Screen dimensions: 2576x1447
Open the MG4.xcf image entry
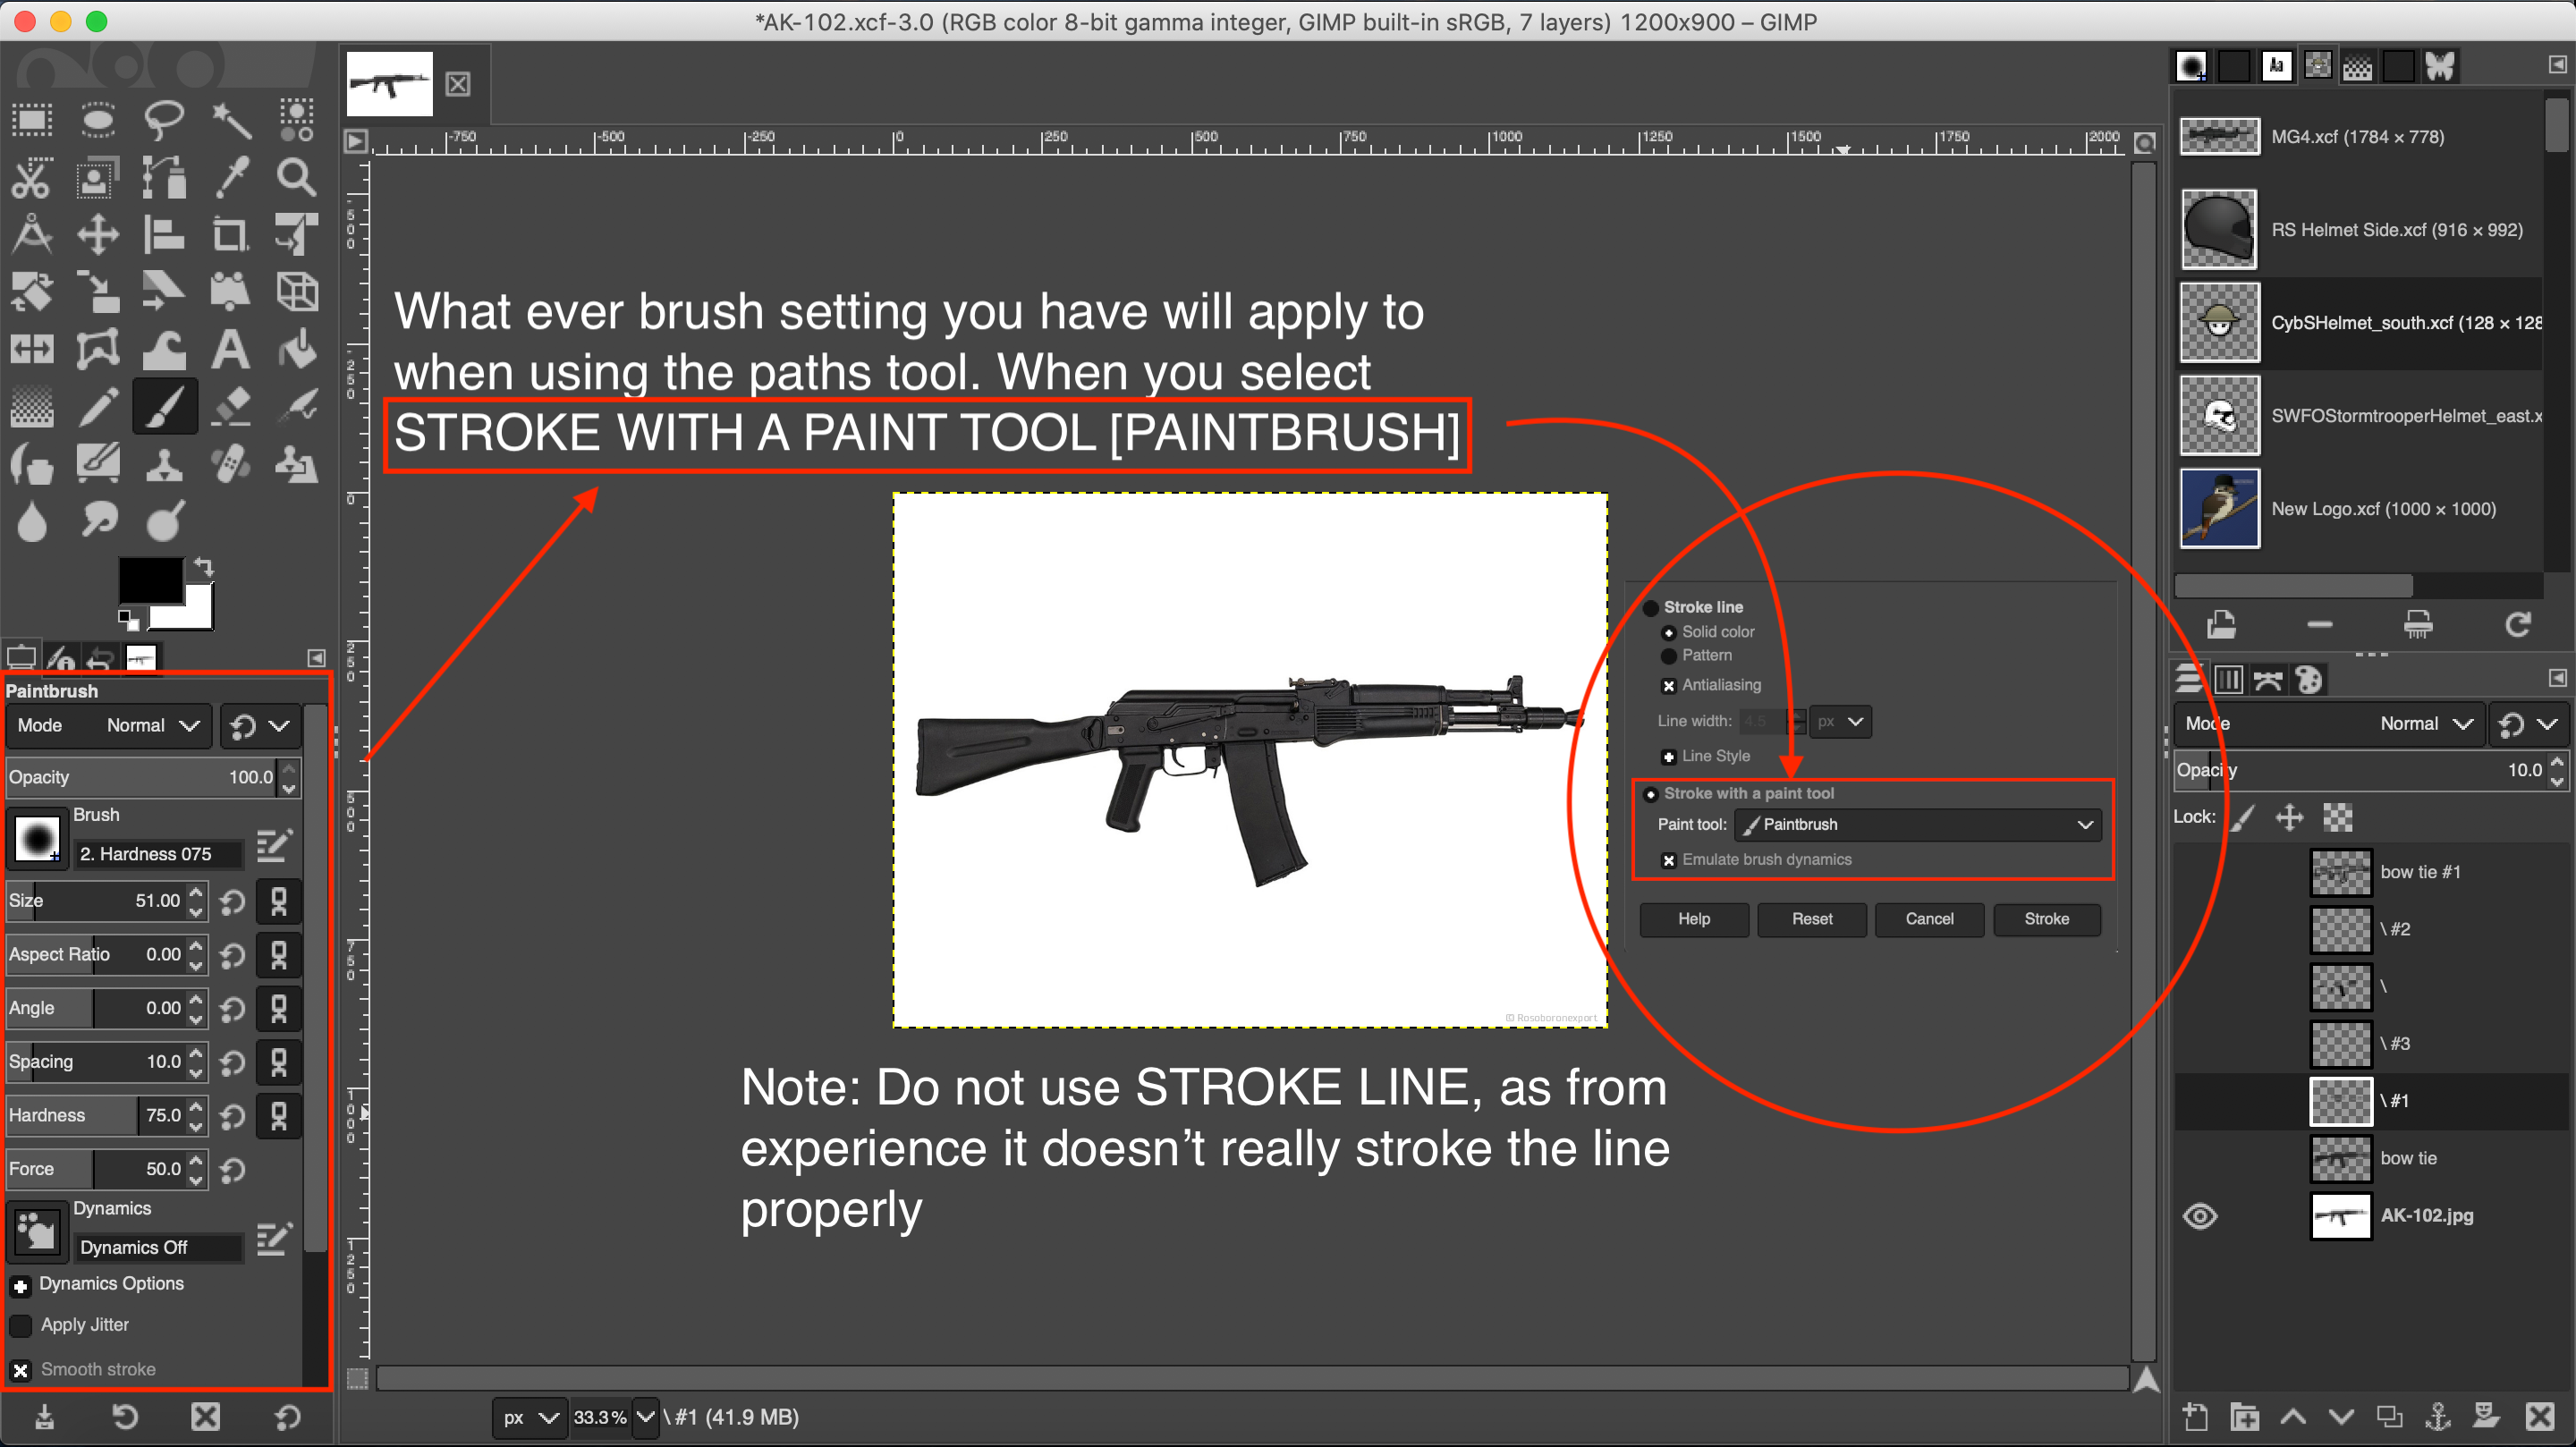pyautogui.click(x=2356, y=137)
